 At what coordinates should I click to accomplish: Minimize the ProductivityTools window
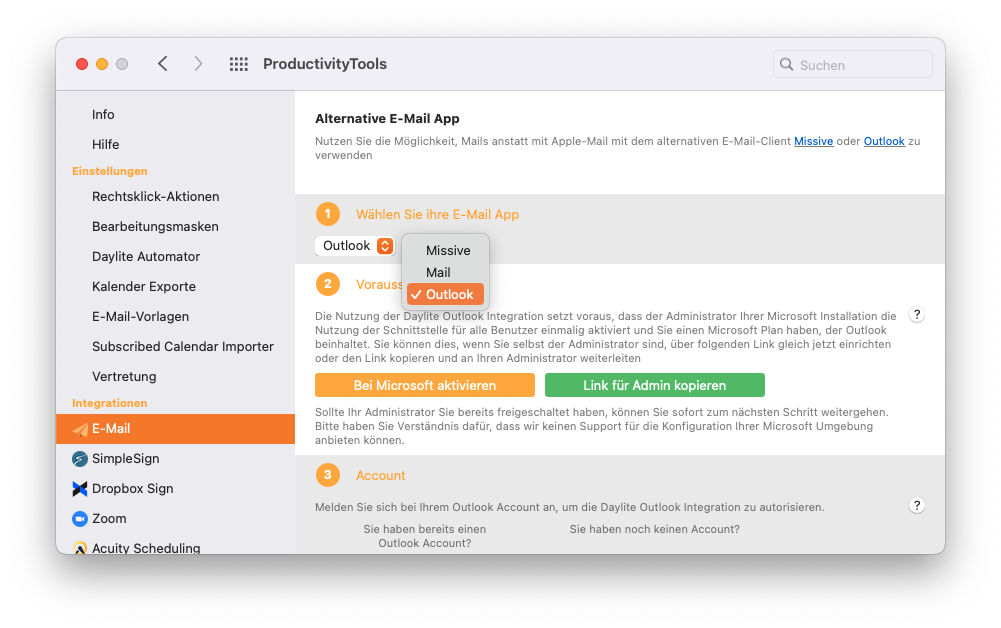pyautogui.click(x=102, y=64)
